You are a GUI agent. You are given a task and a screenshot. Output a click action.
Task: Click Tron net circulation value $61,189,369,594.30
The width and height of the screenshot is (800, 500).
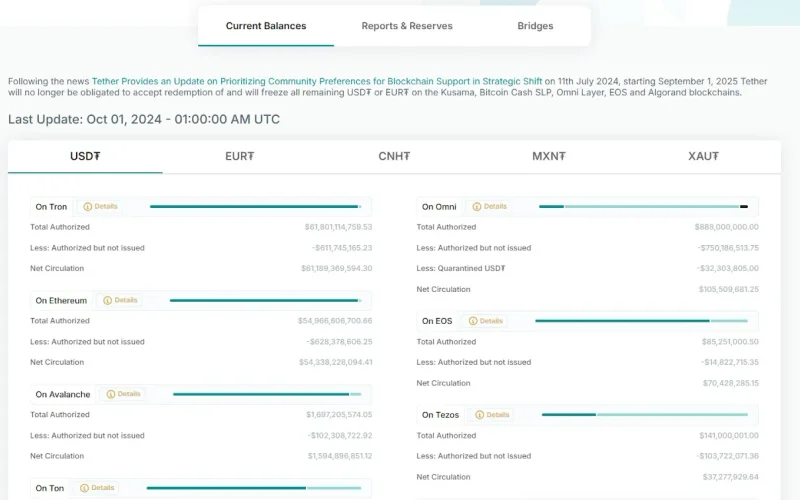click(337, 268)
